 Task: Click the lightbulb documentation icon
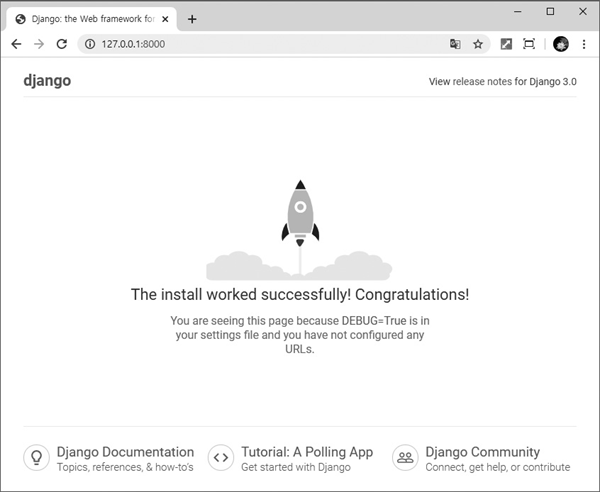[36, 458]
